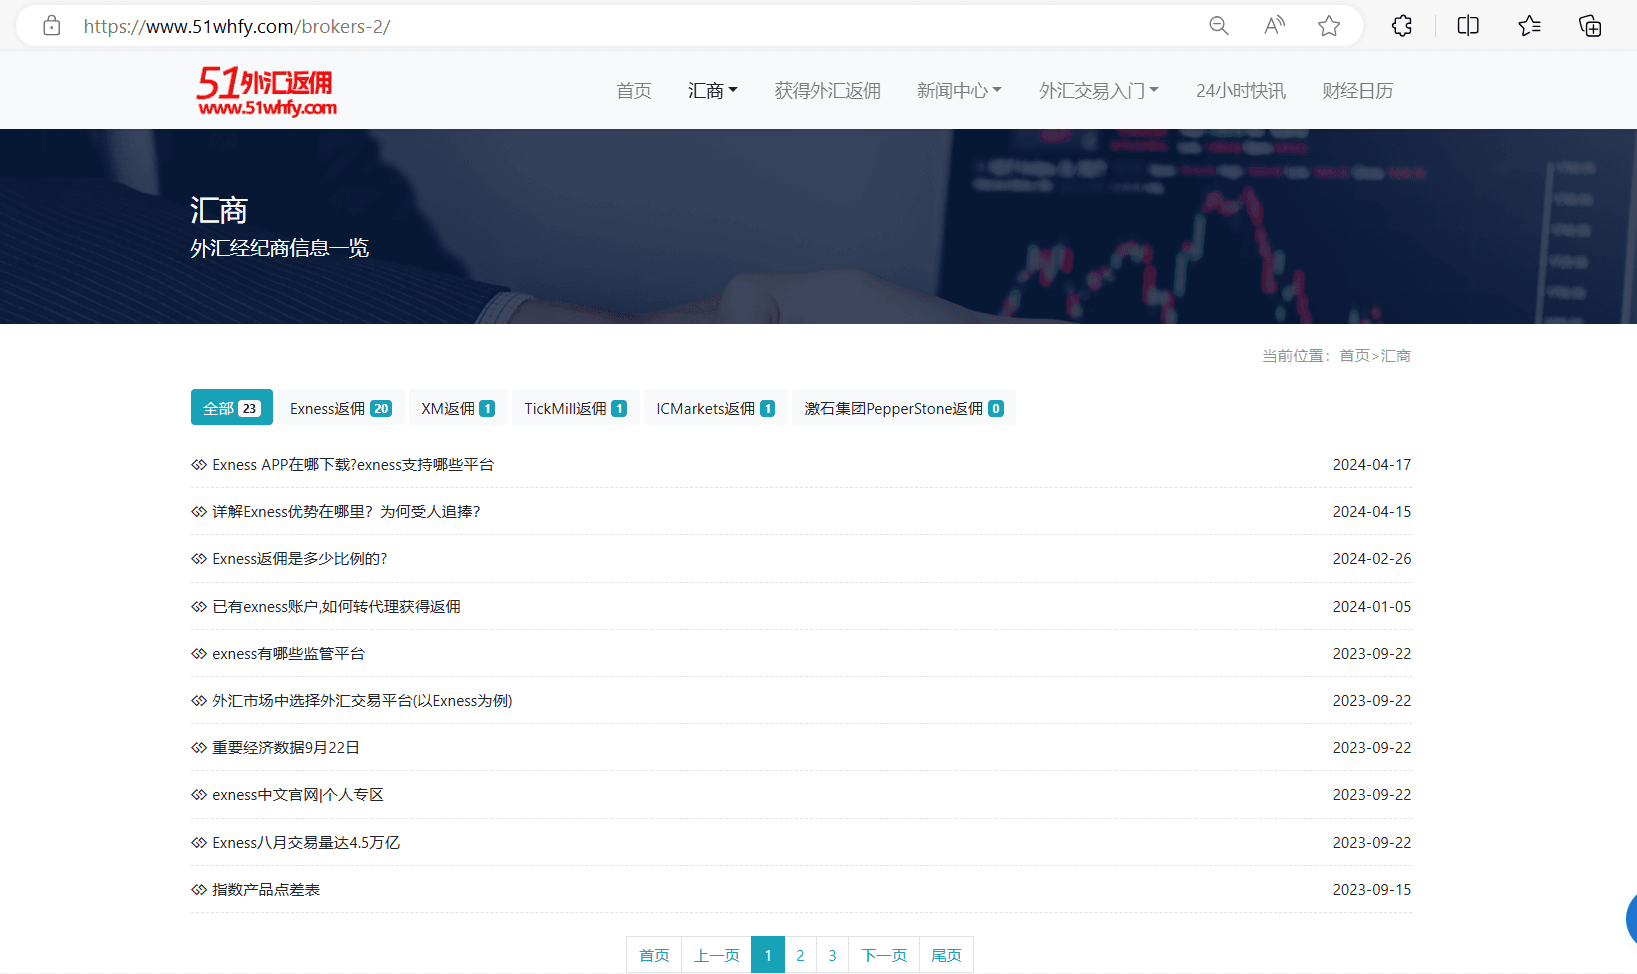Open article 已有exness账户,如何转代理获得返佣

click(337, 607)
